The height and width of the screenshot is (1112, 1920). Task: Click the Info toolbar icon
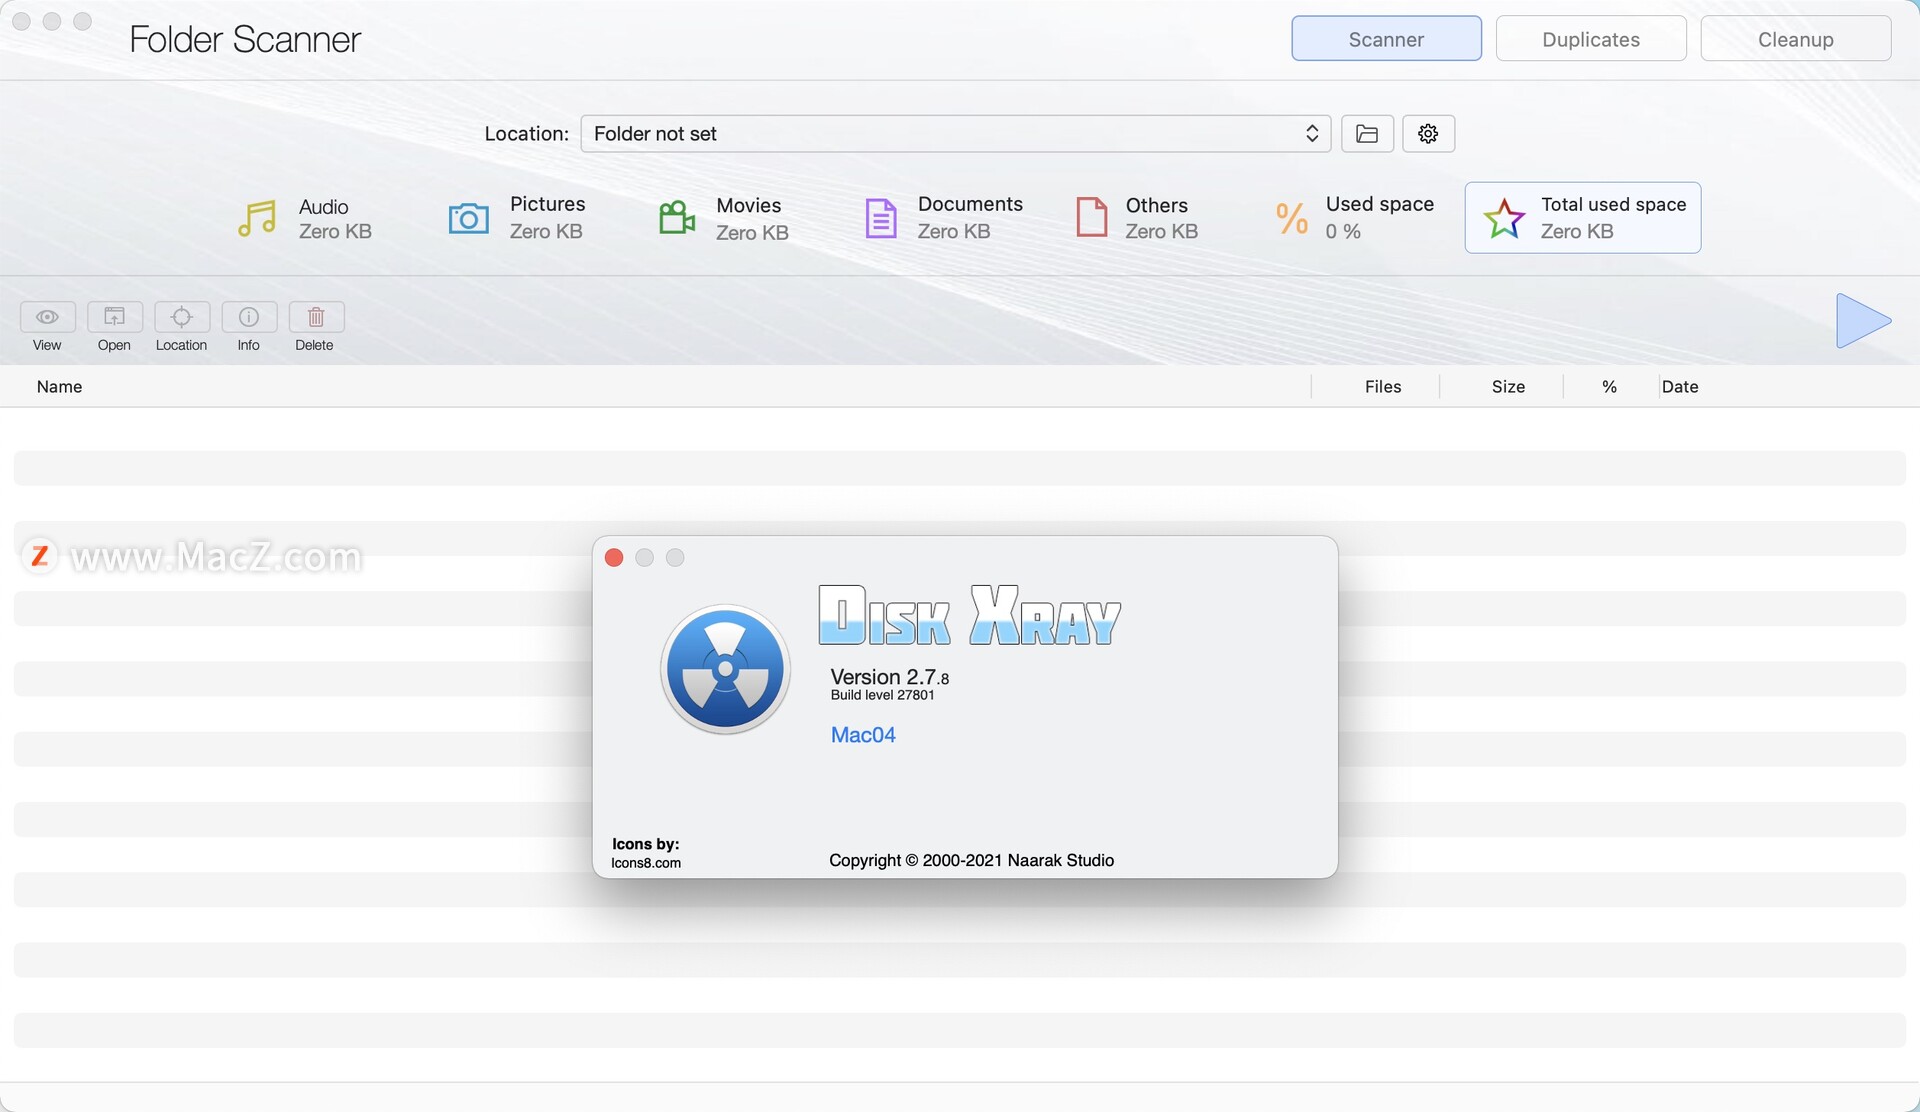pos(248,317)
